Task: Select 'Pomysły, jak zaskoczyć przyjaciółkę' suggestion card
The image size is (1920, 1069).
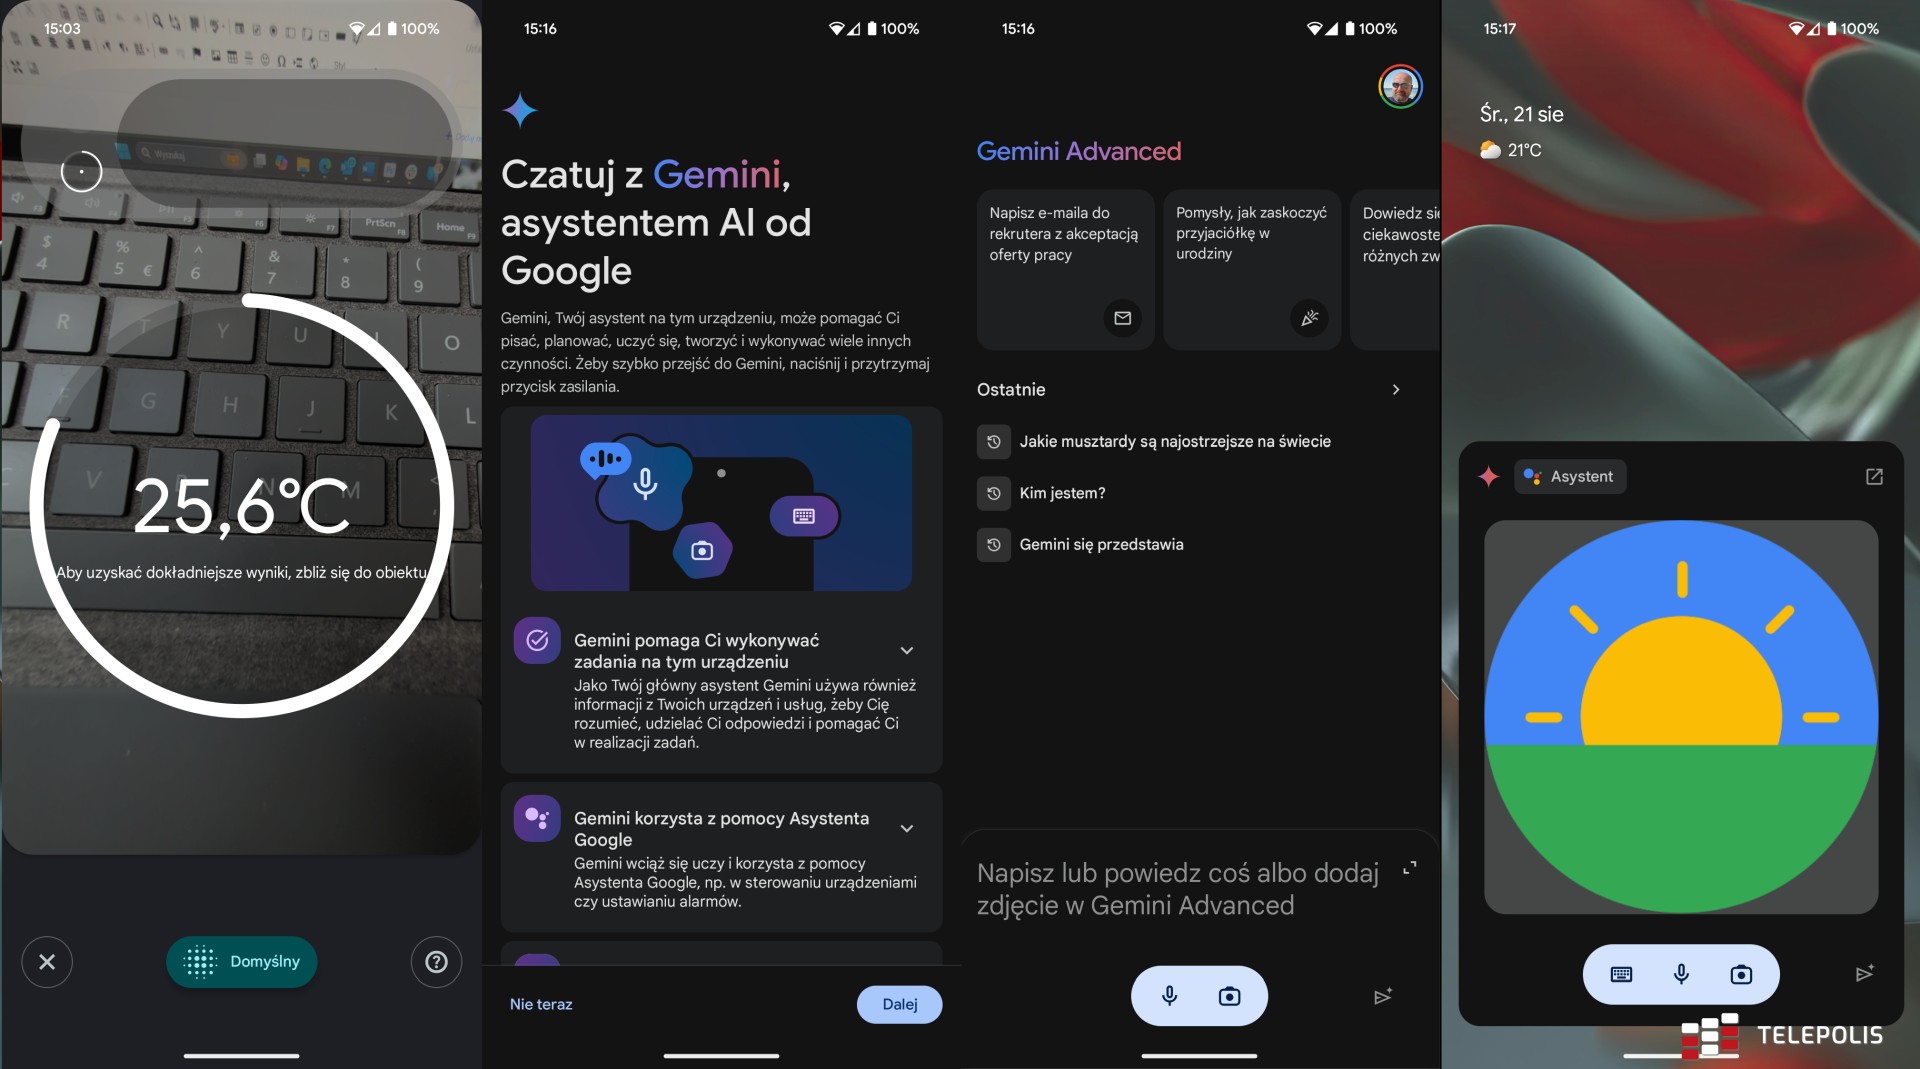Action: (x=1252, y=270)
